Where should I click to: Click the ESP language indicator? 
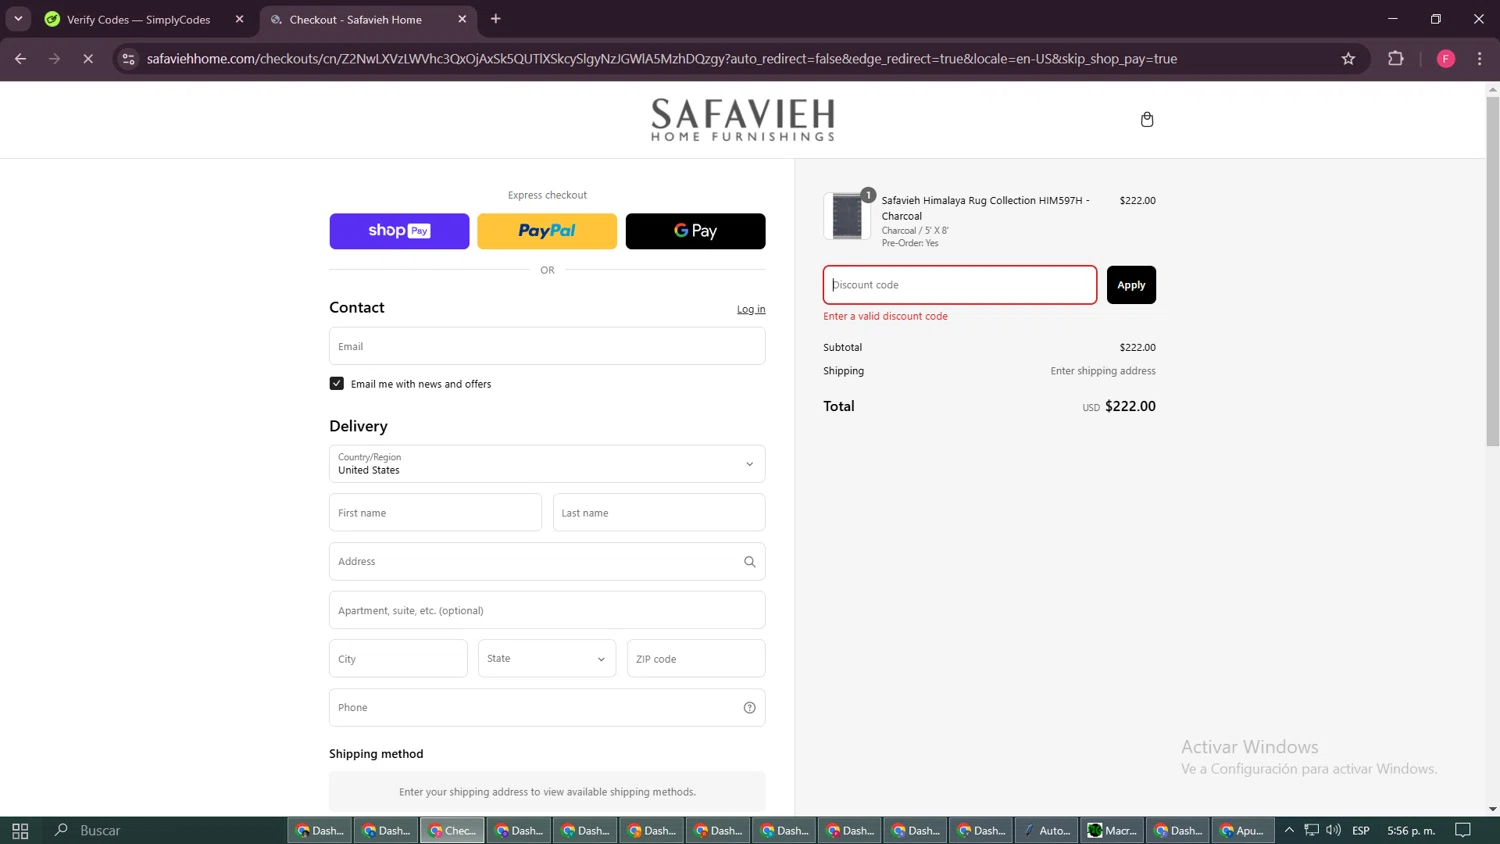[1361, 830]
